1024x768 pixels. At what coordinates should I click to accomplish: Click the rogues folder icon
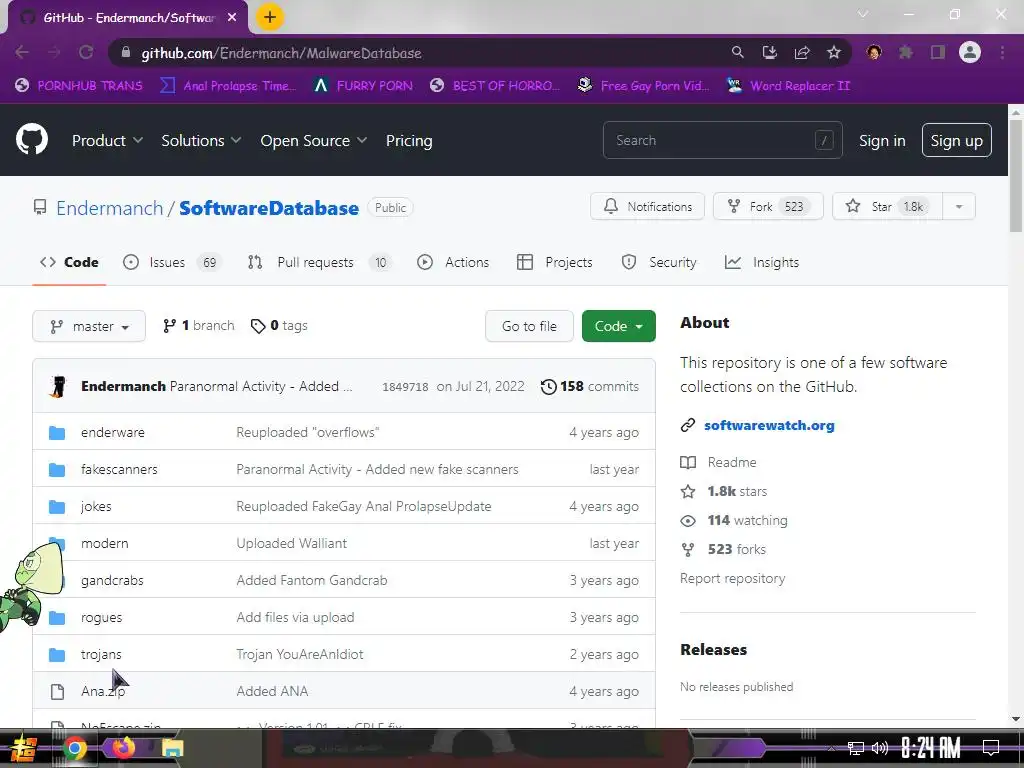[57, 617]
